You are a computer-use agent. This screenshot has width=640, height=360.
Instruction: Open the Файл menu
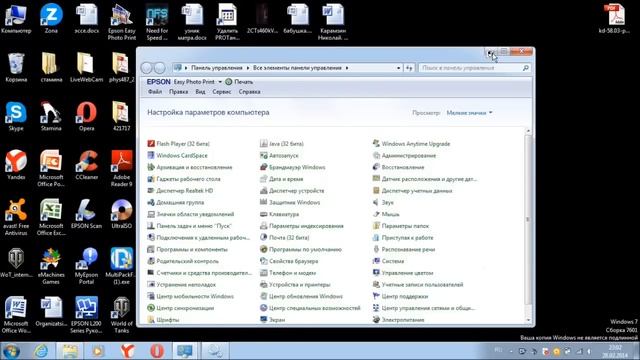point(155,92)
